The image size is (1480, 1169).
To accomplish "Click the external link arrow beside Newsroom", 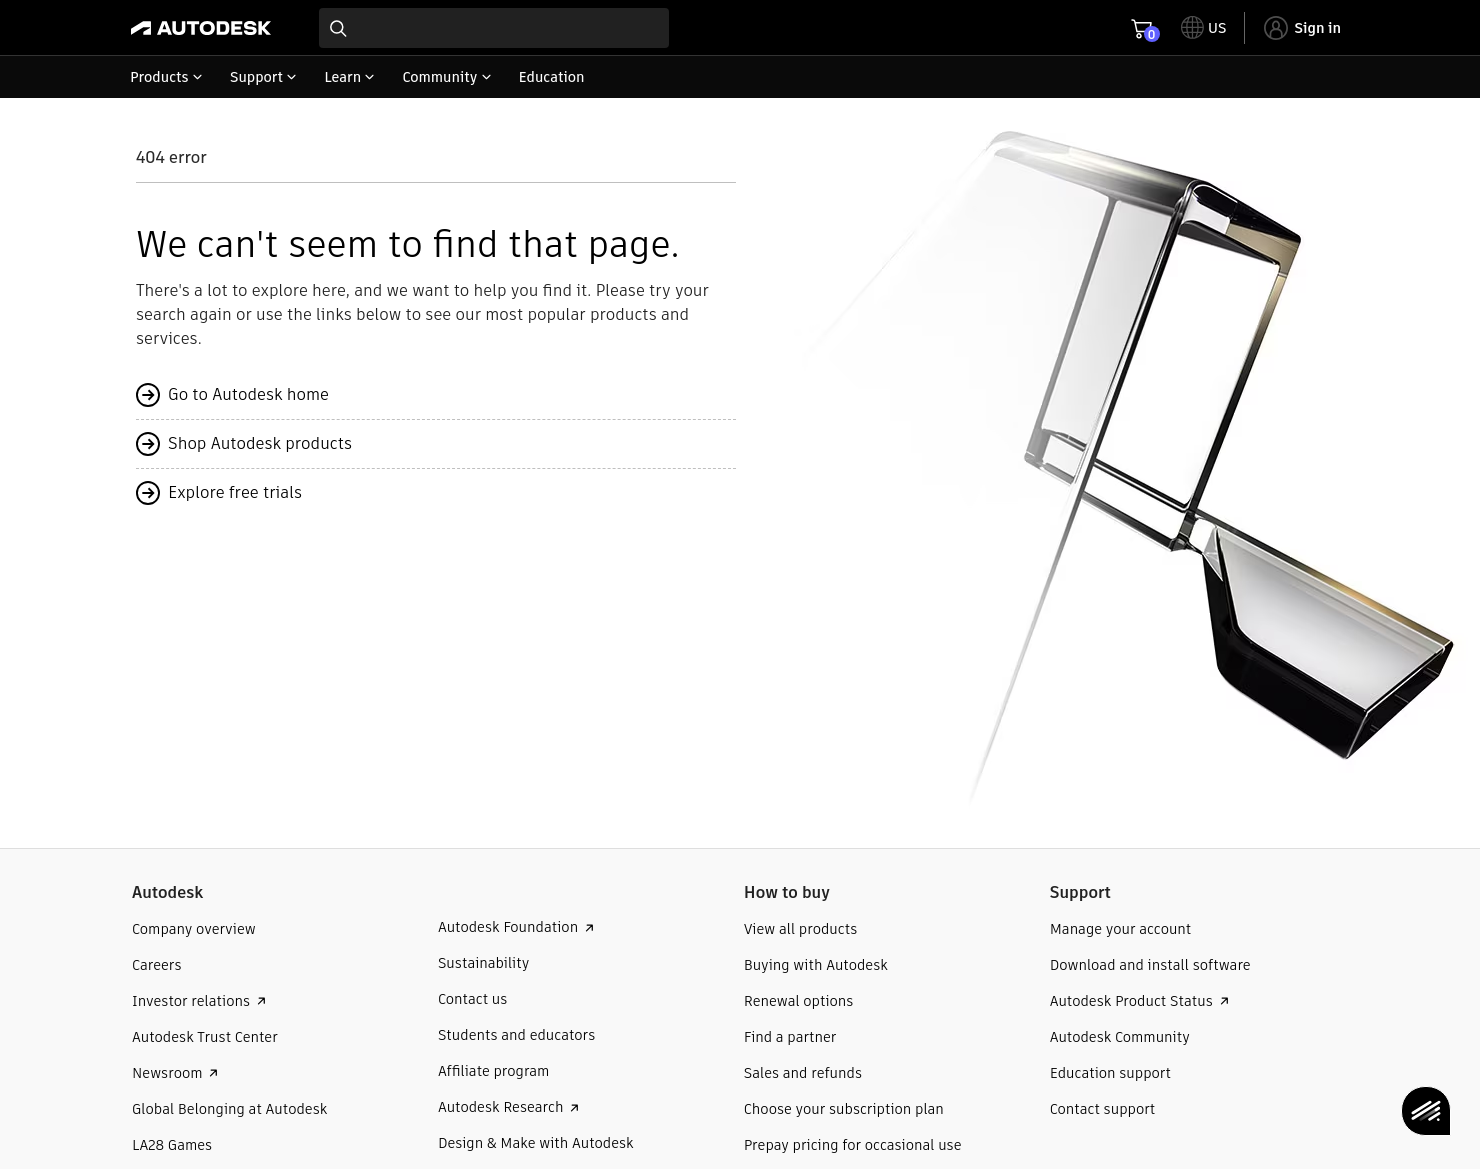I will tap(213, 1073).
